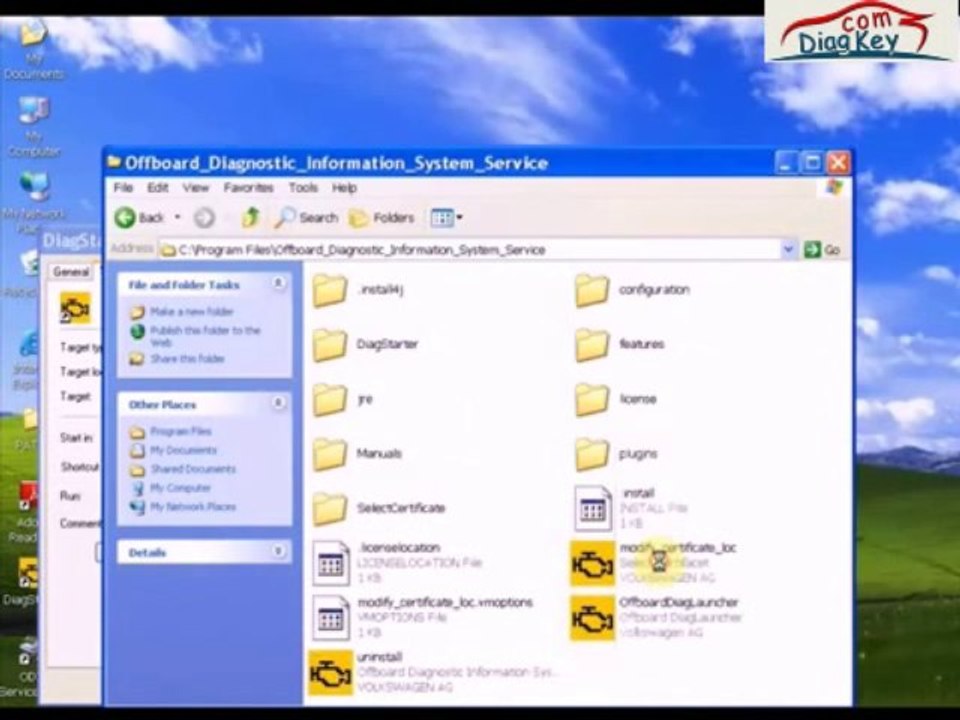This screenshot has width=960, height=720.
Task: Open My Documents in Other Places
Action: [x=183, y=450]
